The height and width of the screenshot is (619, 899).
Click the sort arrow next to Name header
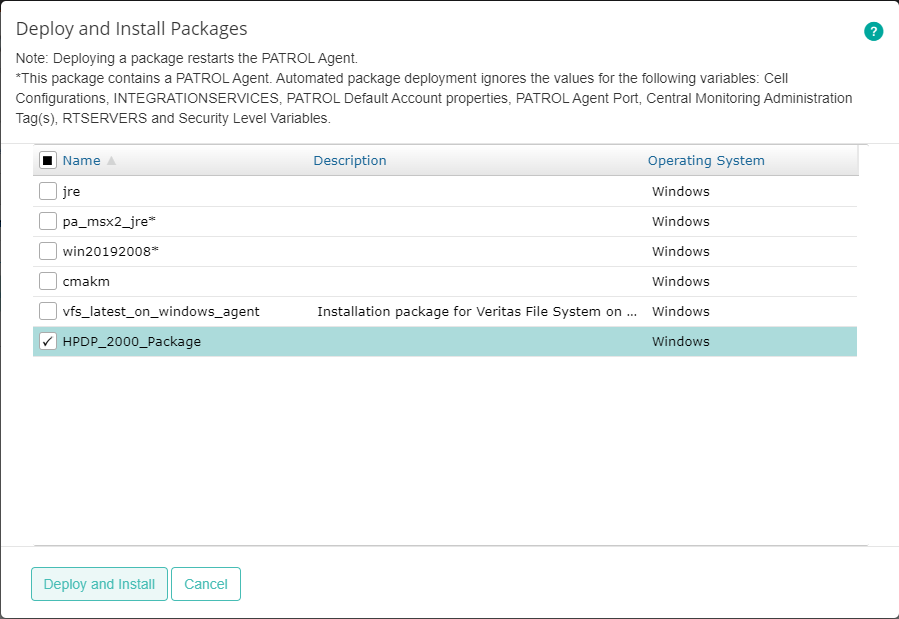[x=110, y=160]
